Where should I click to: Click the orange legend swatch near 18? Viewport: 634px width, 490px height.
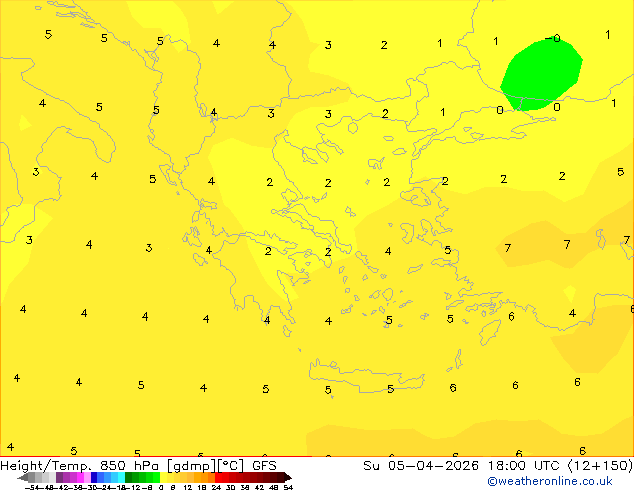(x=205, y=477)
